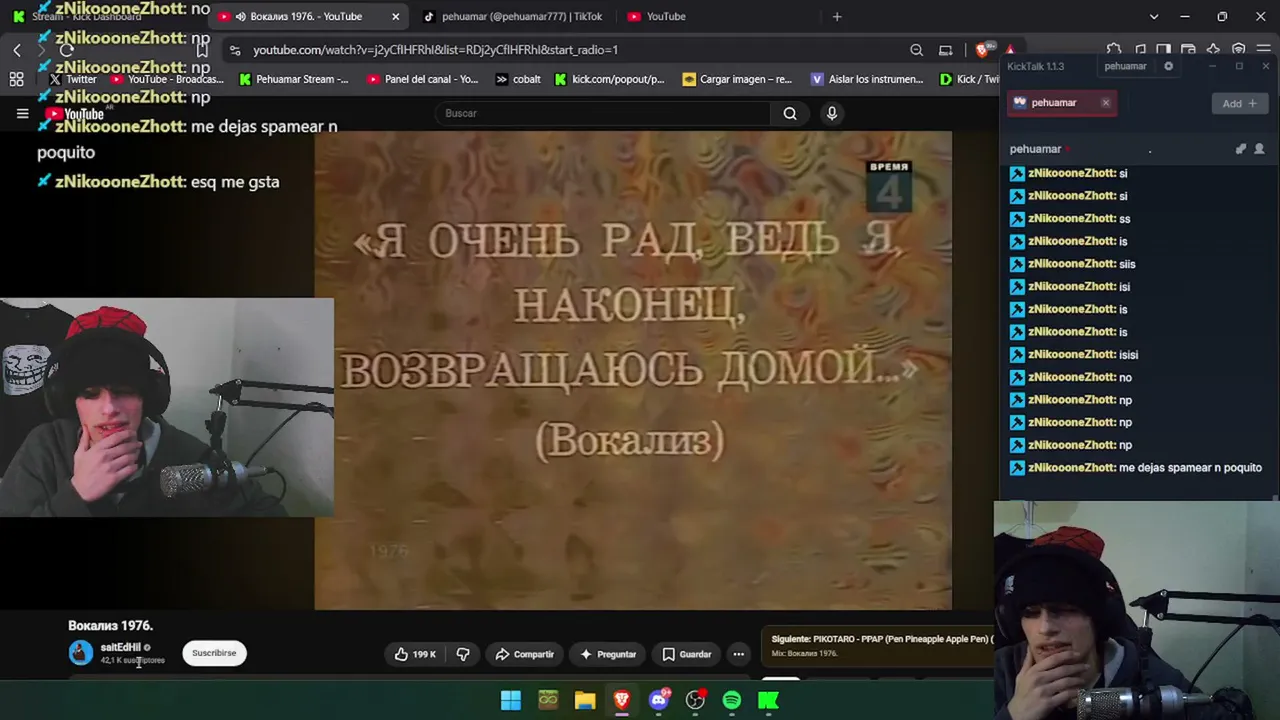Open a new browser tab
The image size is (1280, 720).
pos(837,16)
